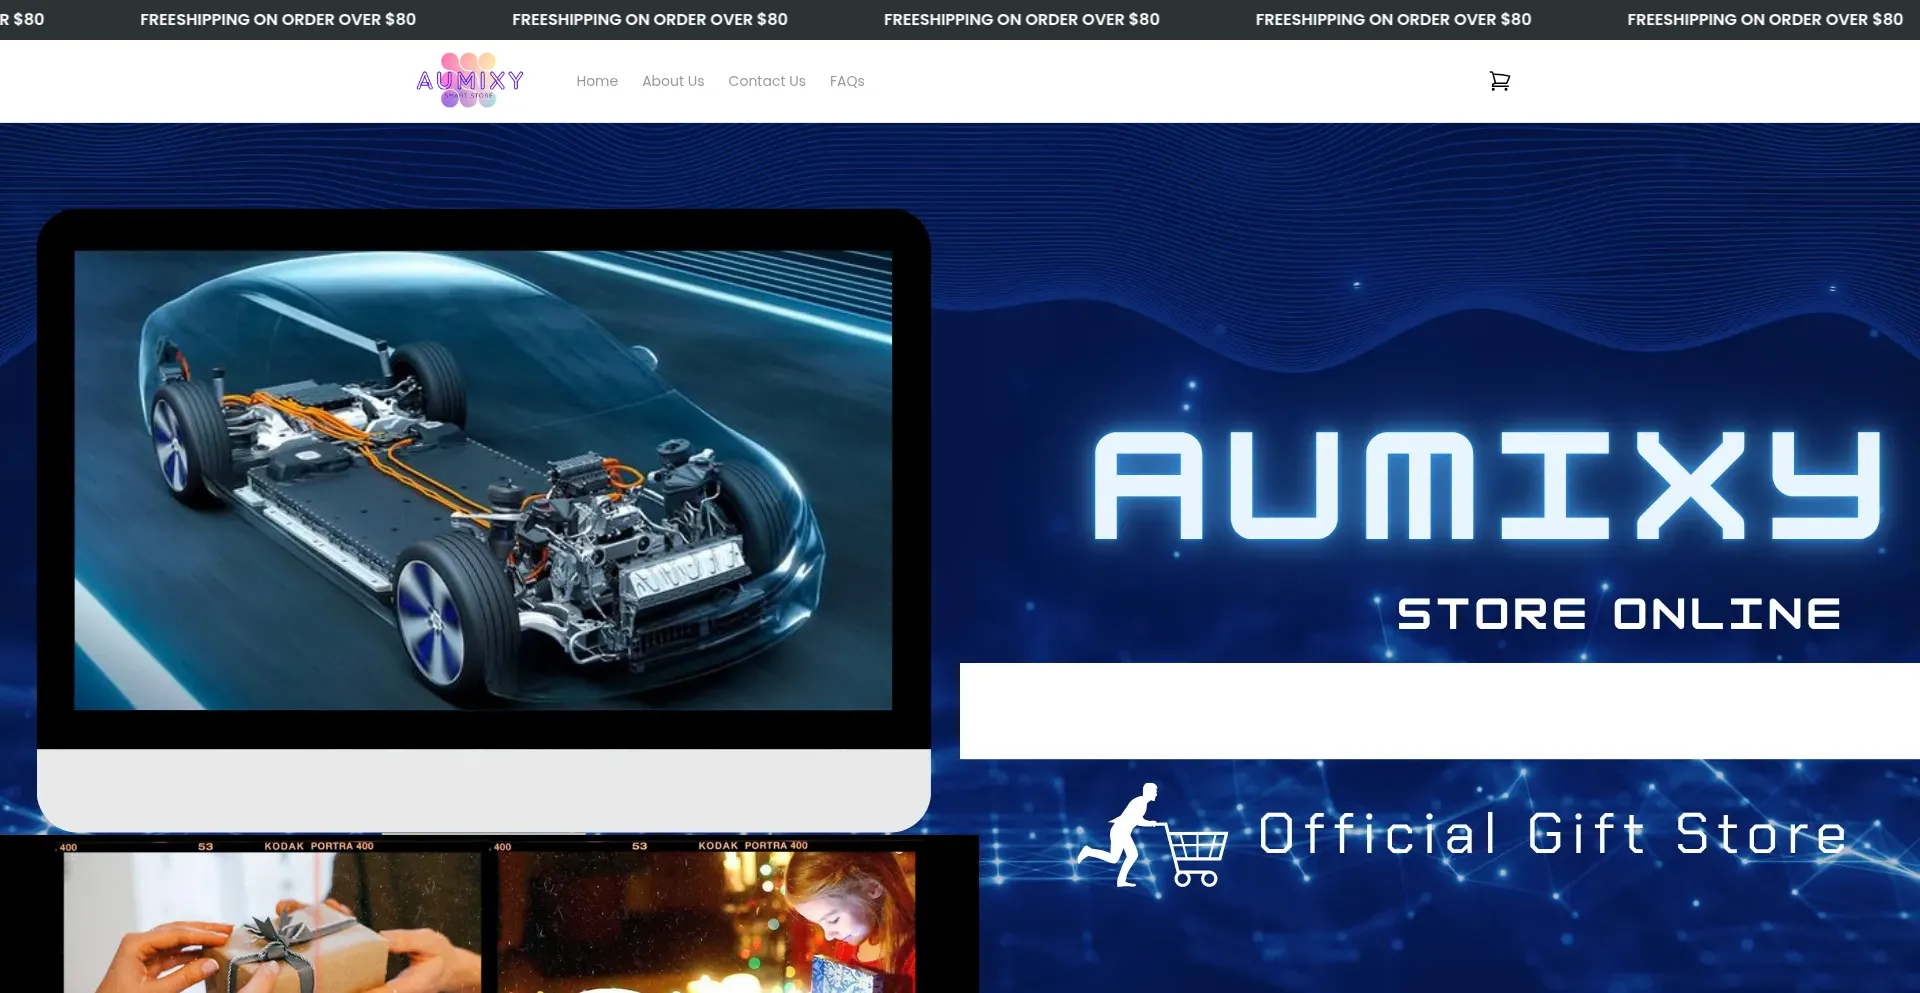Open the shopping cart icon in header
This screenshot has height=993, width=1920.
(x=1499, y=81)
